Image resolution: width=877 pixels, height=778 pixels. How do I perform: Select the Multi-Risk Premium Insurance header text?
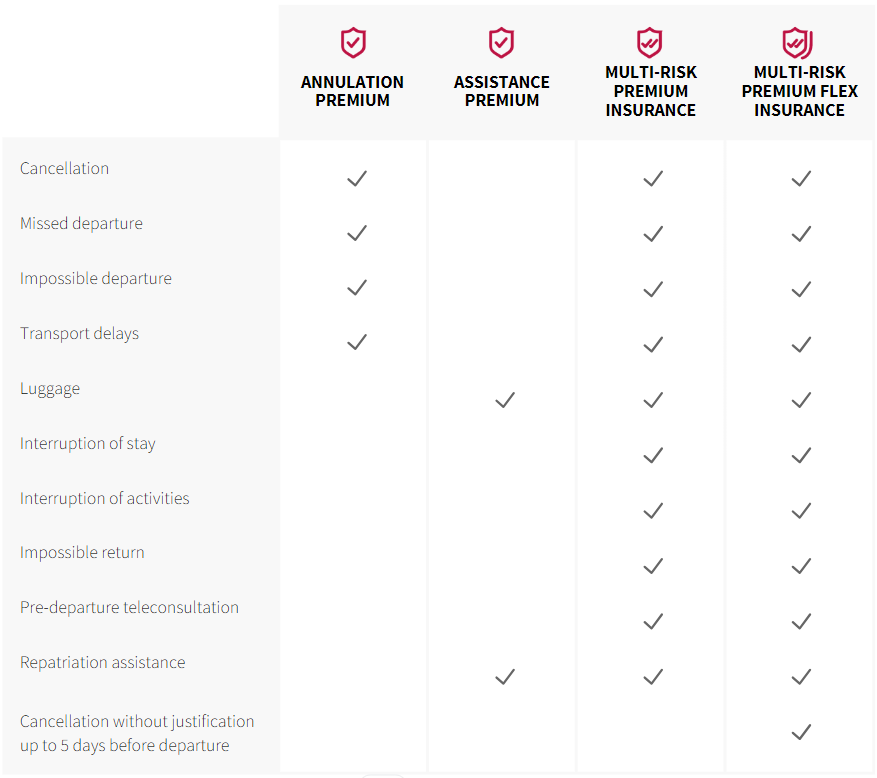tap(650, 91)
